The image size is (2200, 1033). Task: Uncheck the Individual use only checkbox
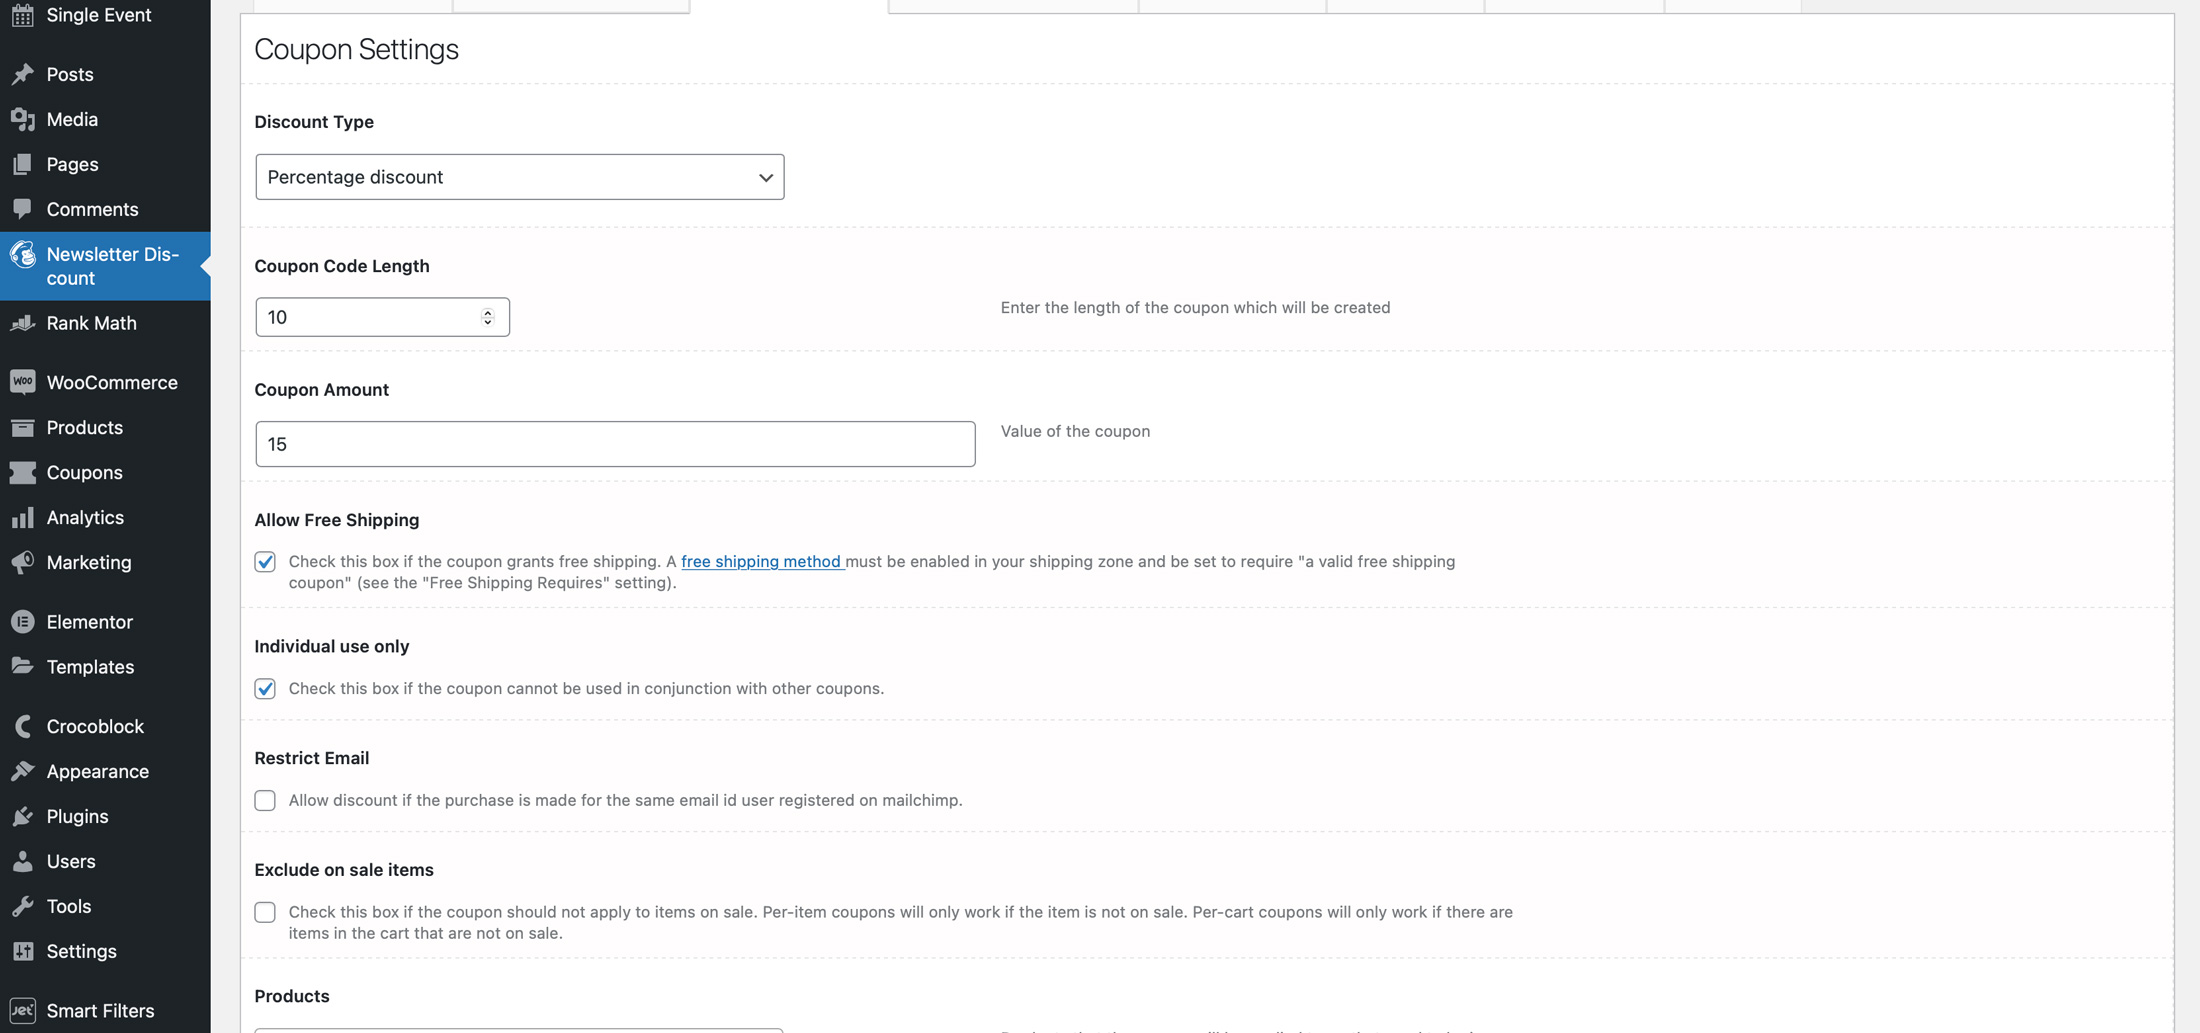click(265, 688)
